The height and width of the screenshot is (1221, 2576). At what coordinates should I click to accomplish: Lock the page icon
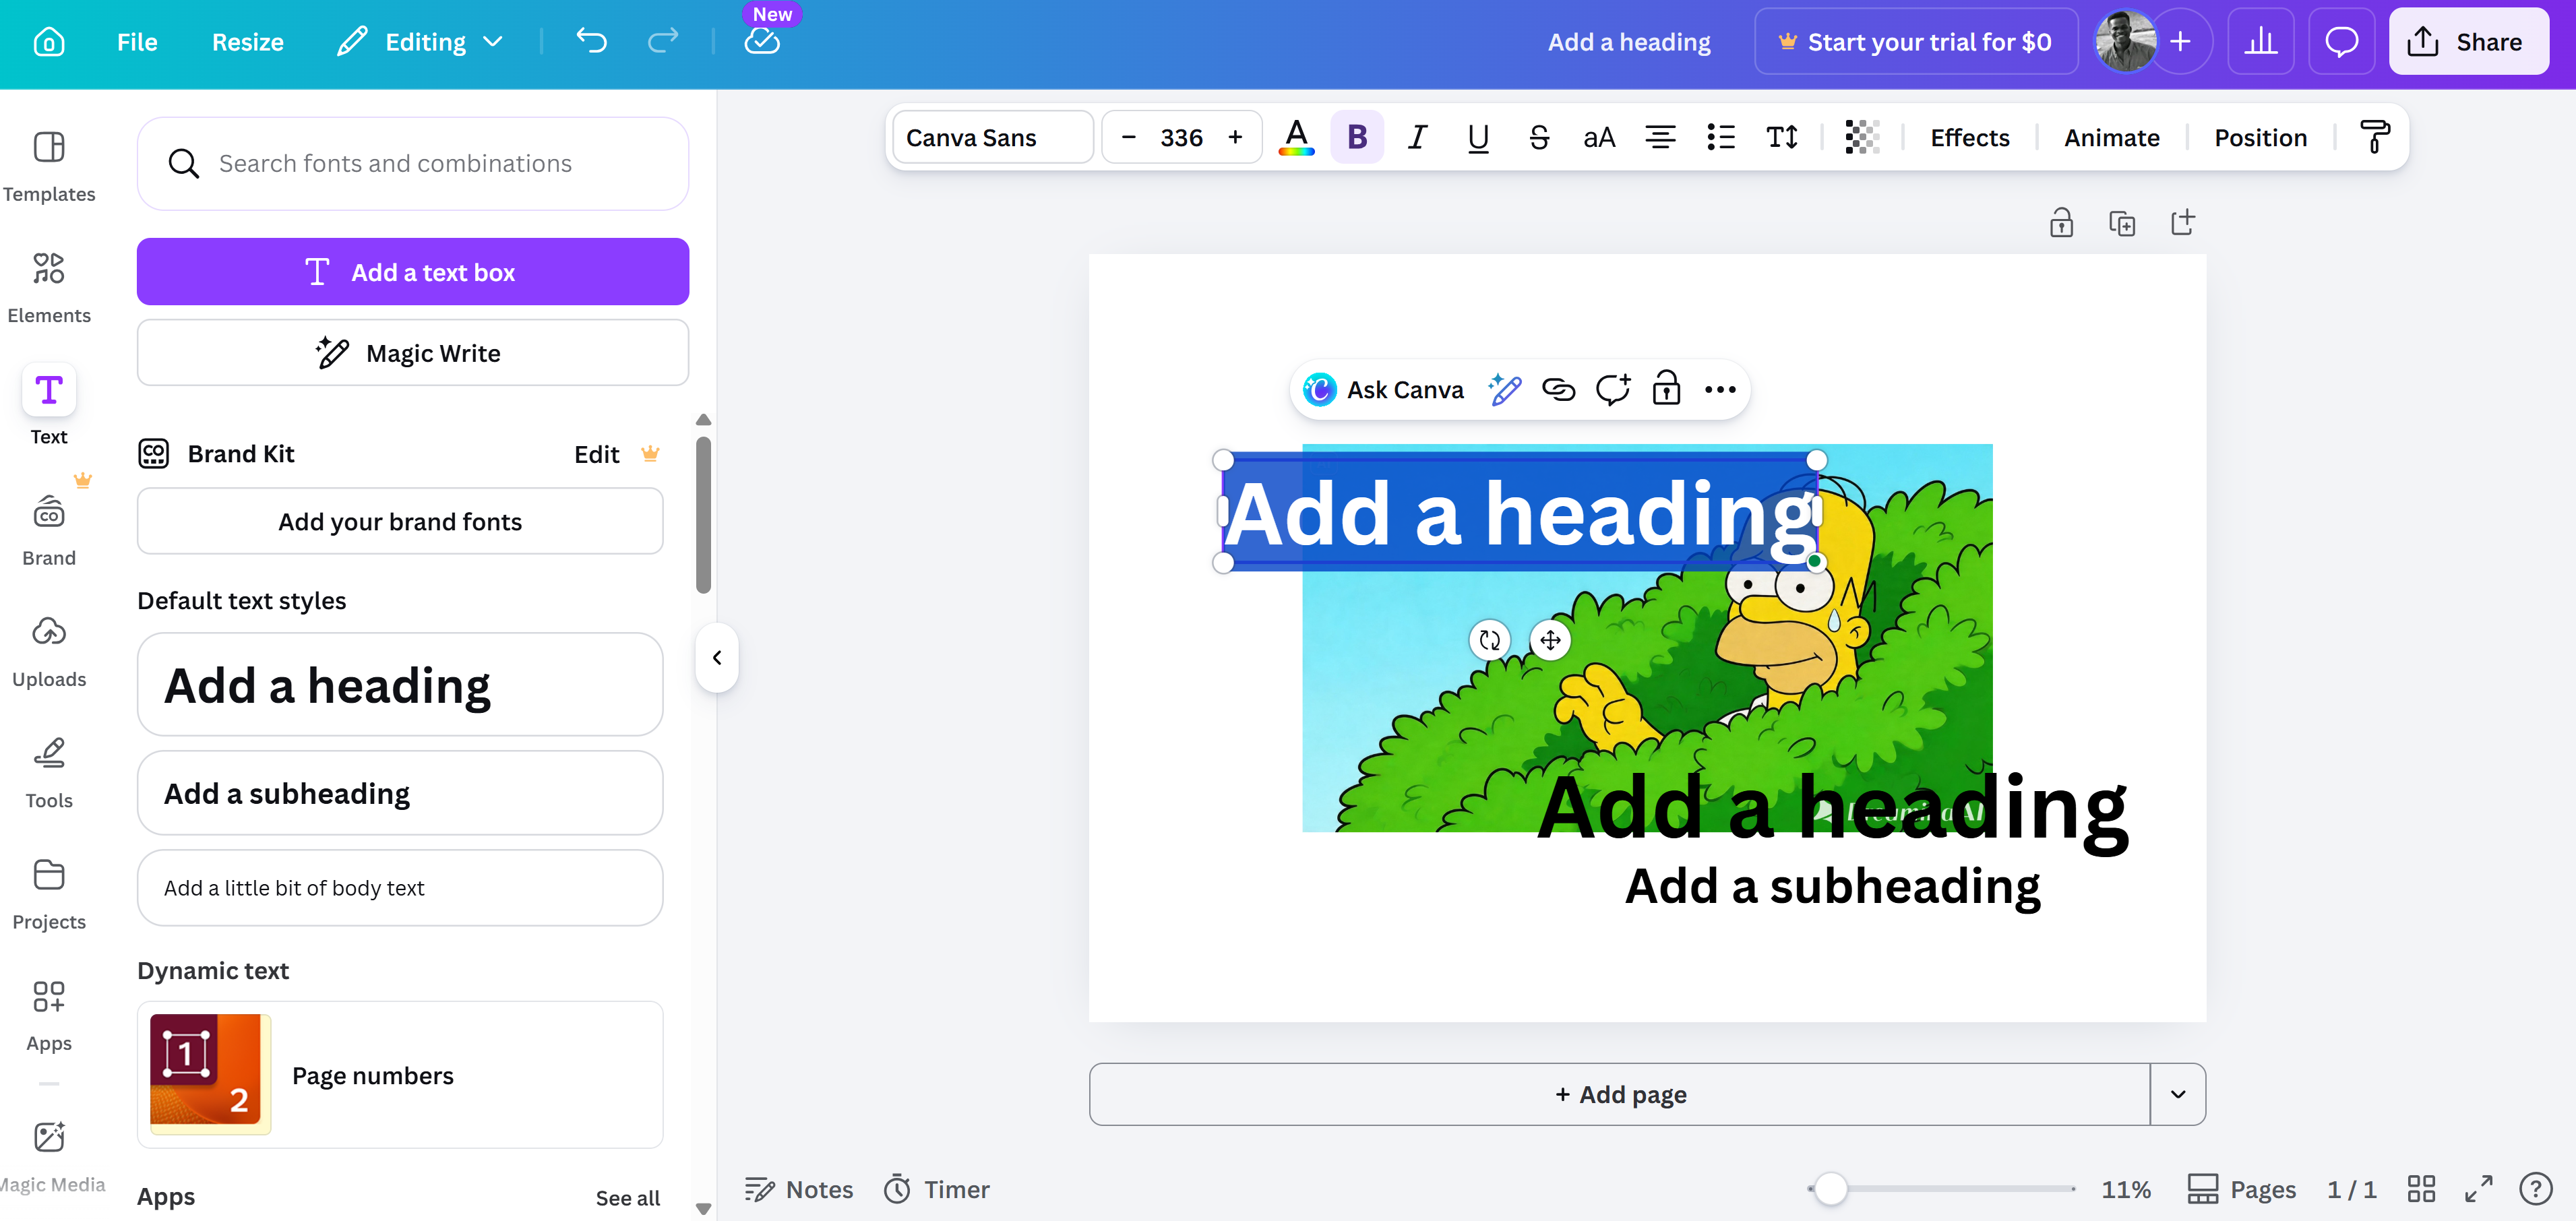[2061, 222]
